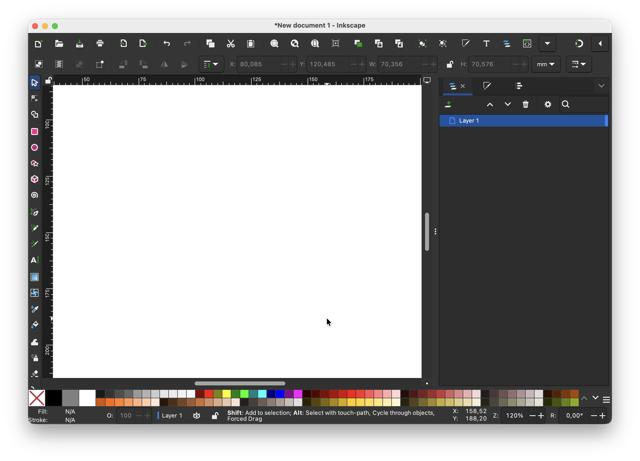Toggle the width and height ratio lock
This screenshot has height=461, width=640.
point(450,64)
